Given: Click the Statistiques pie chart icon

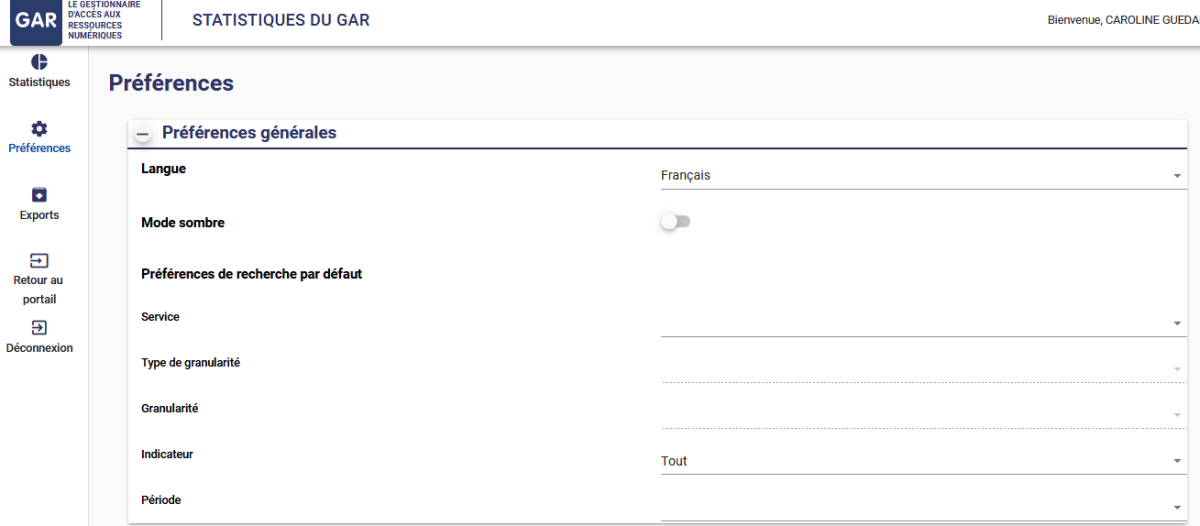Looking at the screenshot, I should pyautogui.click(x=39, y=62).
